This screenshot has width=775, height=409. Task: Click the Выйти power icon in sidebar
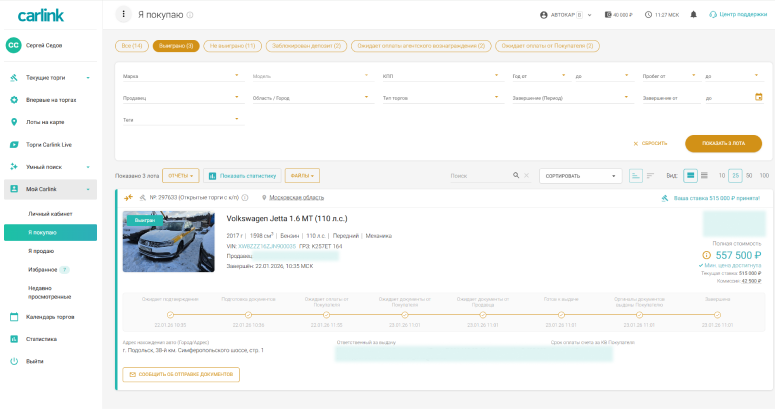coord(15,361)
